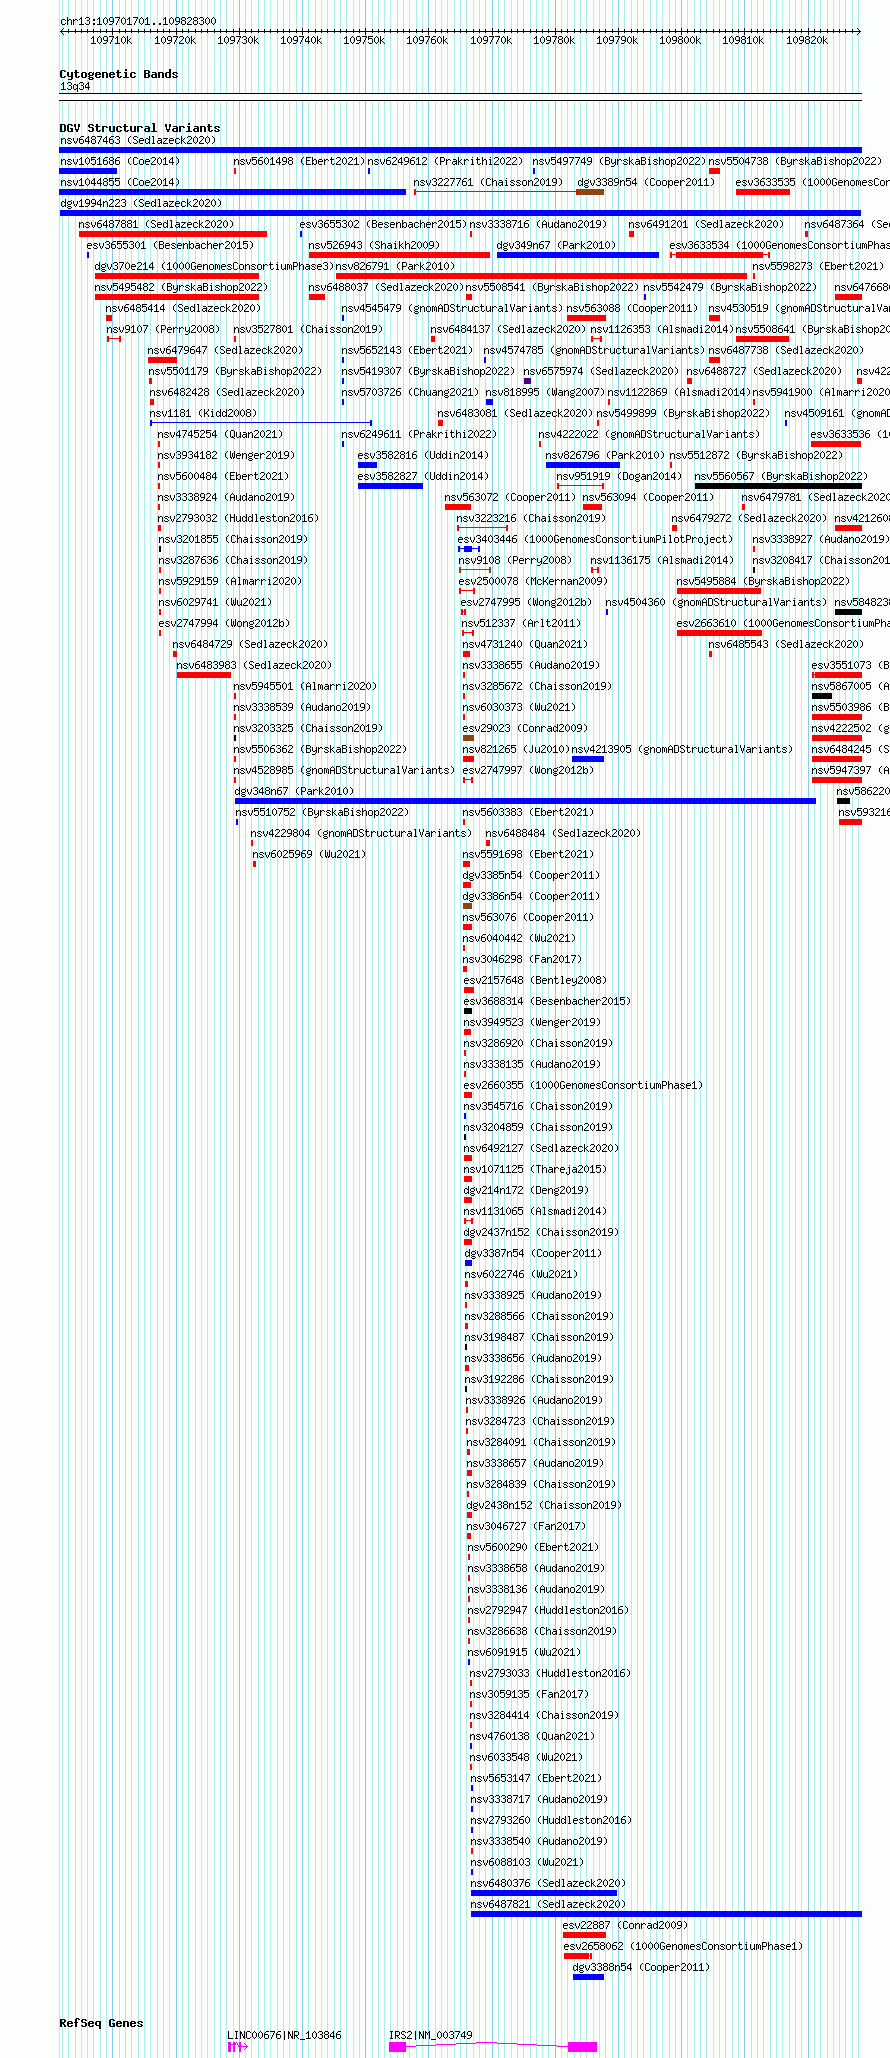Open nsv5560567 (ByrskaBishop2022) variant
The height and width of the screenshot is (2058, 890).
pos(781,476)
